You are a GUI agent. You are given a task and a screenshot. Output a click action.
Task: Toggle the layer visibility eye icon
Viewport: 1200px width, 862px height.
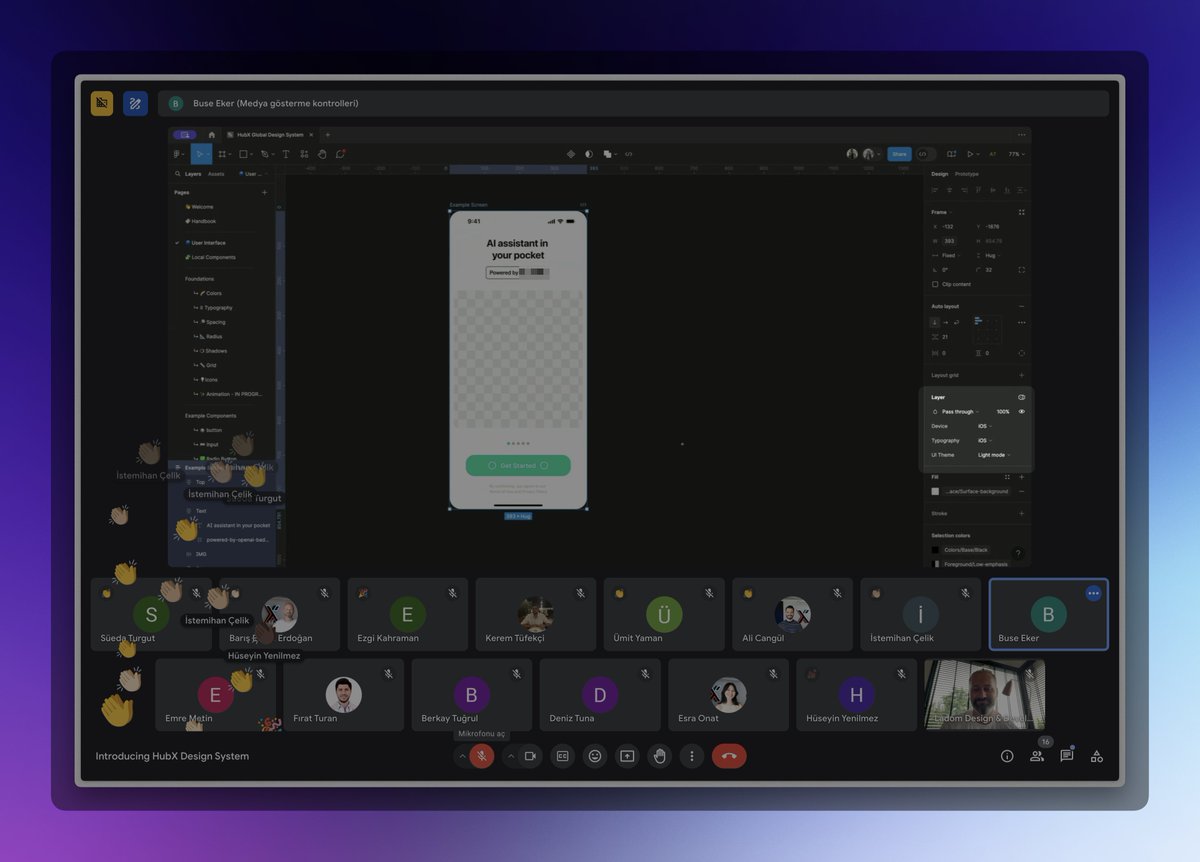(x=1021, y=412)
